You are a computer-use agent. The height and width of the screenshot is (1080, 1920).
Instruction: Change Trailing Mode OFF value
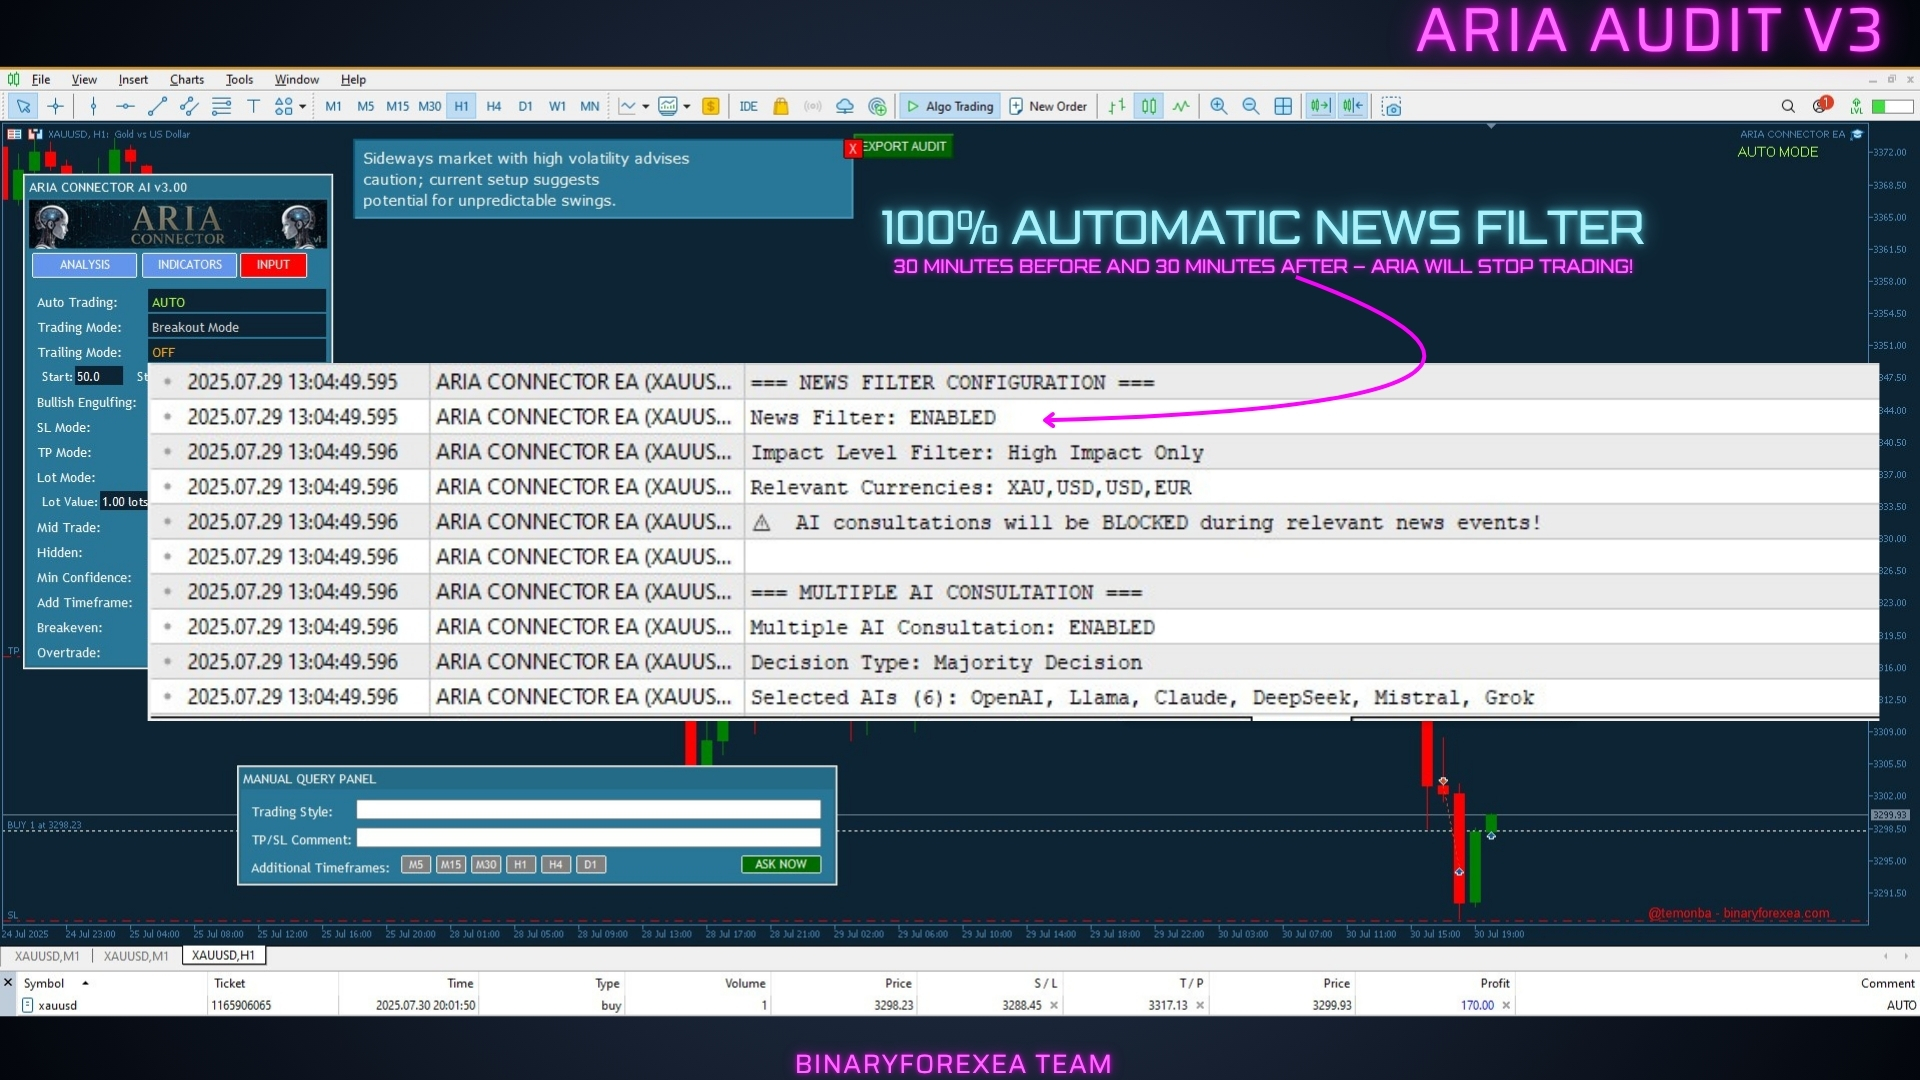(x=237, y=352)
